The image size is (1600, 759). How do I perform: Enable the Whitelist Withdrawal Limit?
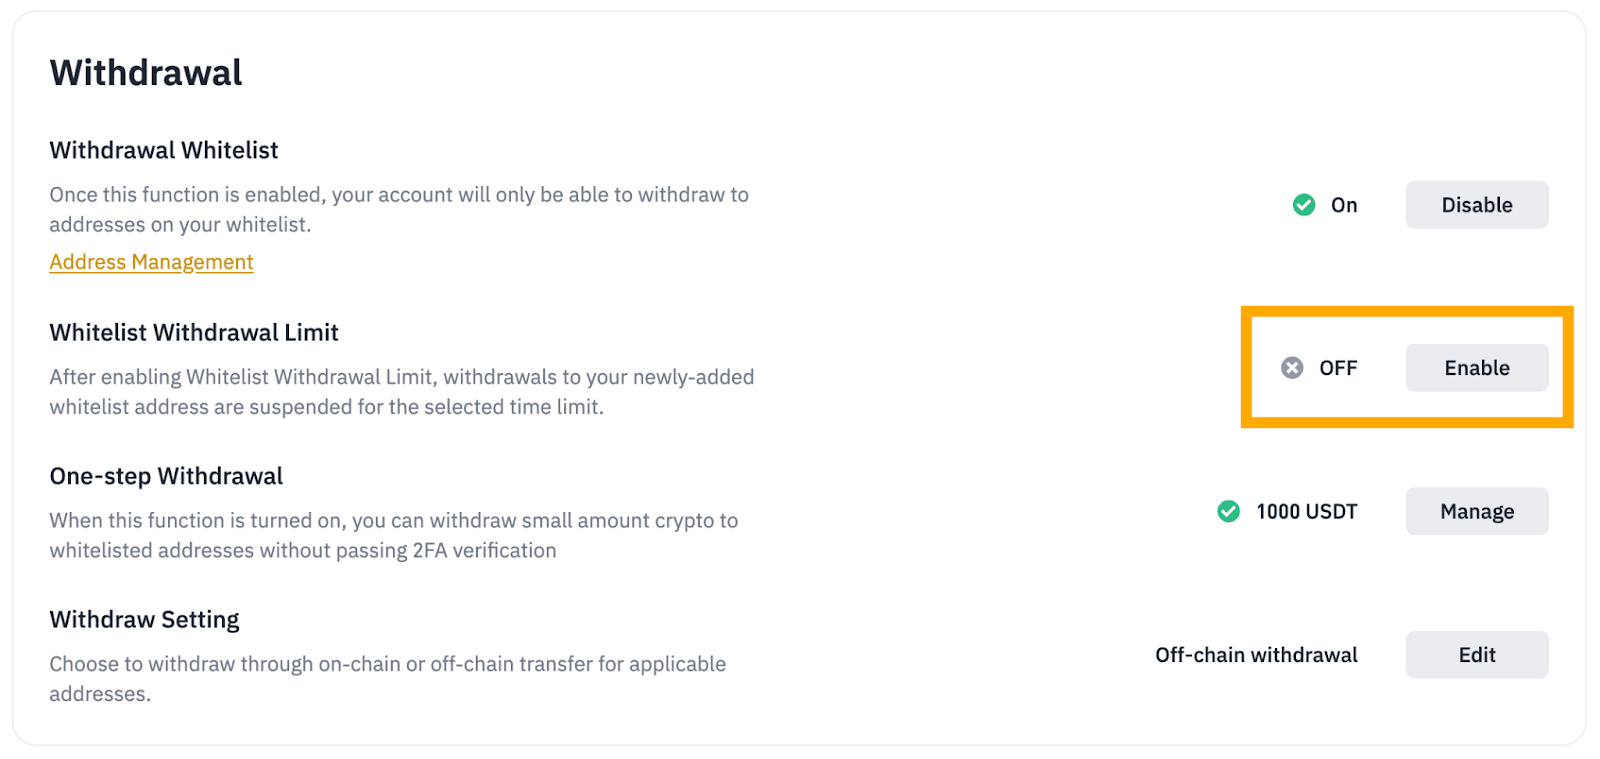[x=1476, y=368]
